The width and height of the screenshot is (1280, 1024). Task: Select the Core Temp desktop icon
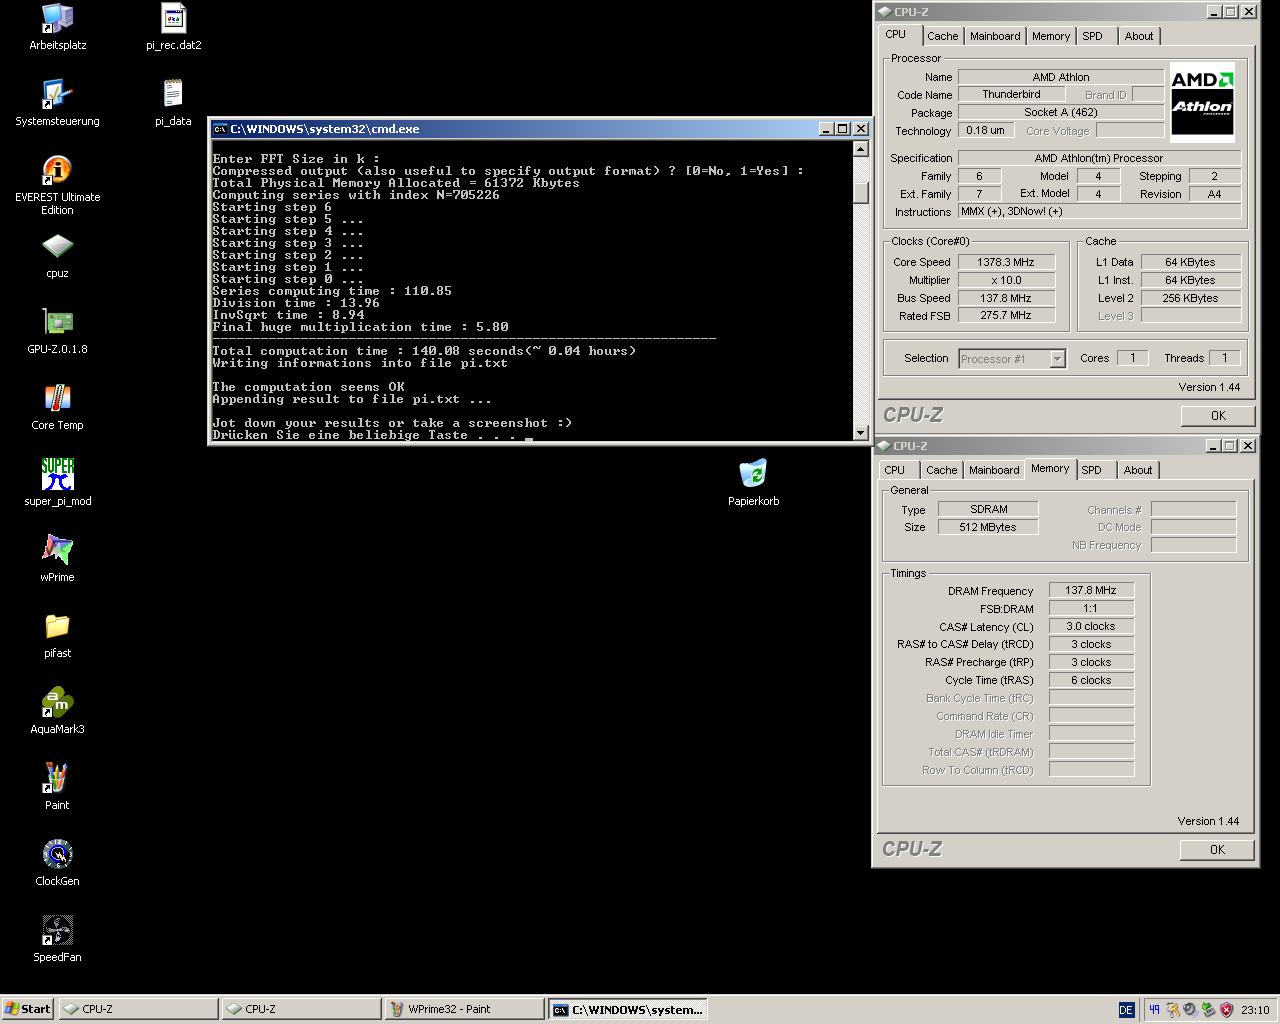tap(57, 406)
